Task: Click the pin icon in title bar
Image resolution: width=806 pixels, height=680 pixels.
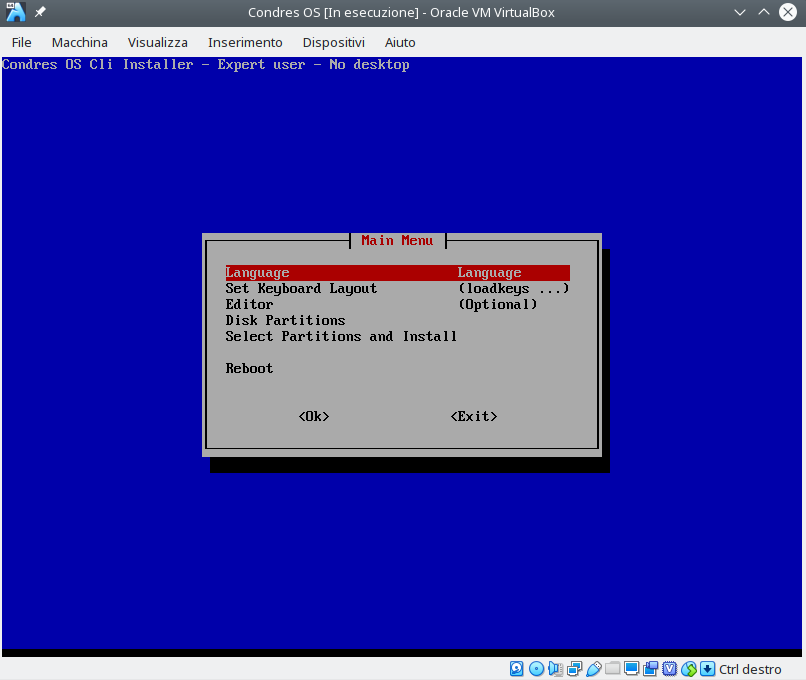Action: coord(41,13)
